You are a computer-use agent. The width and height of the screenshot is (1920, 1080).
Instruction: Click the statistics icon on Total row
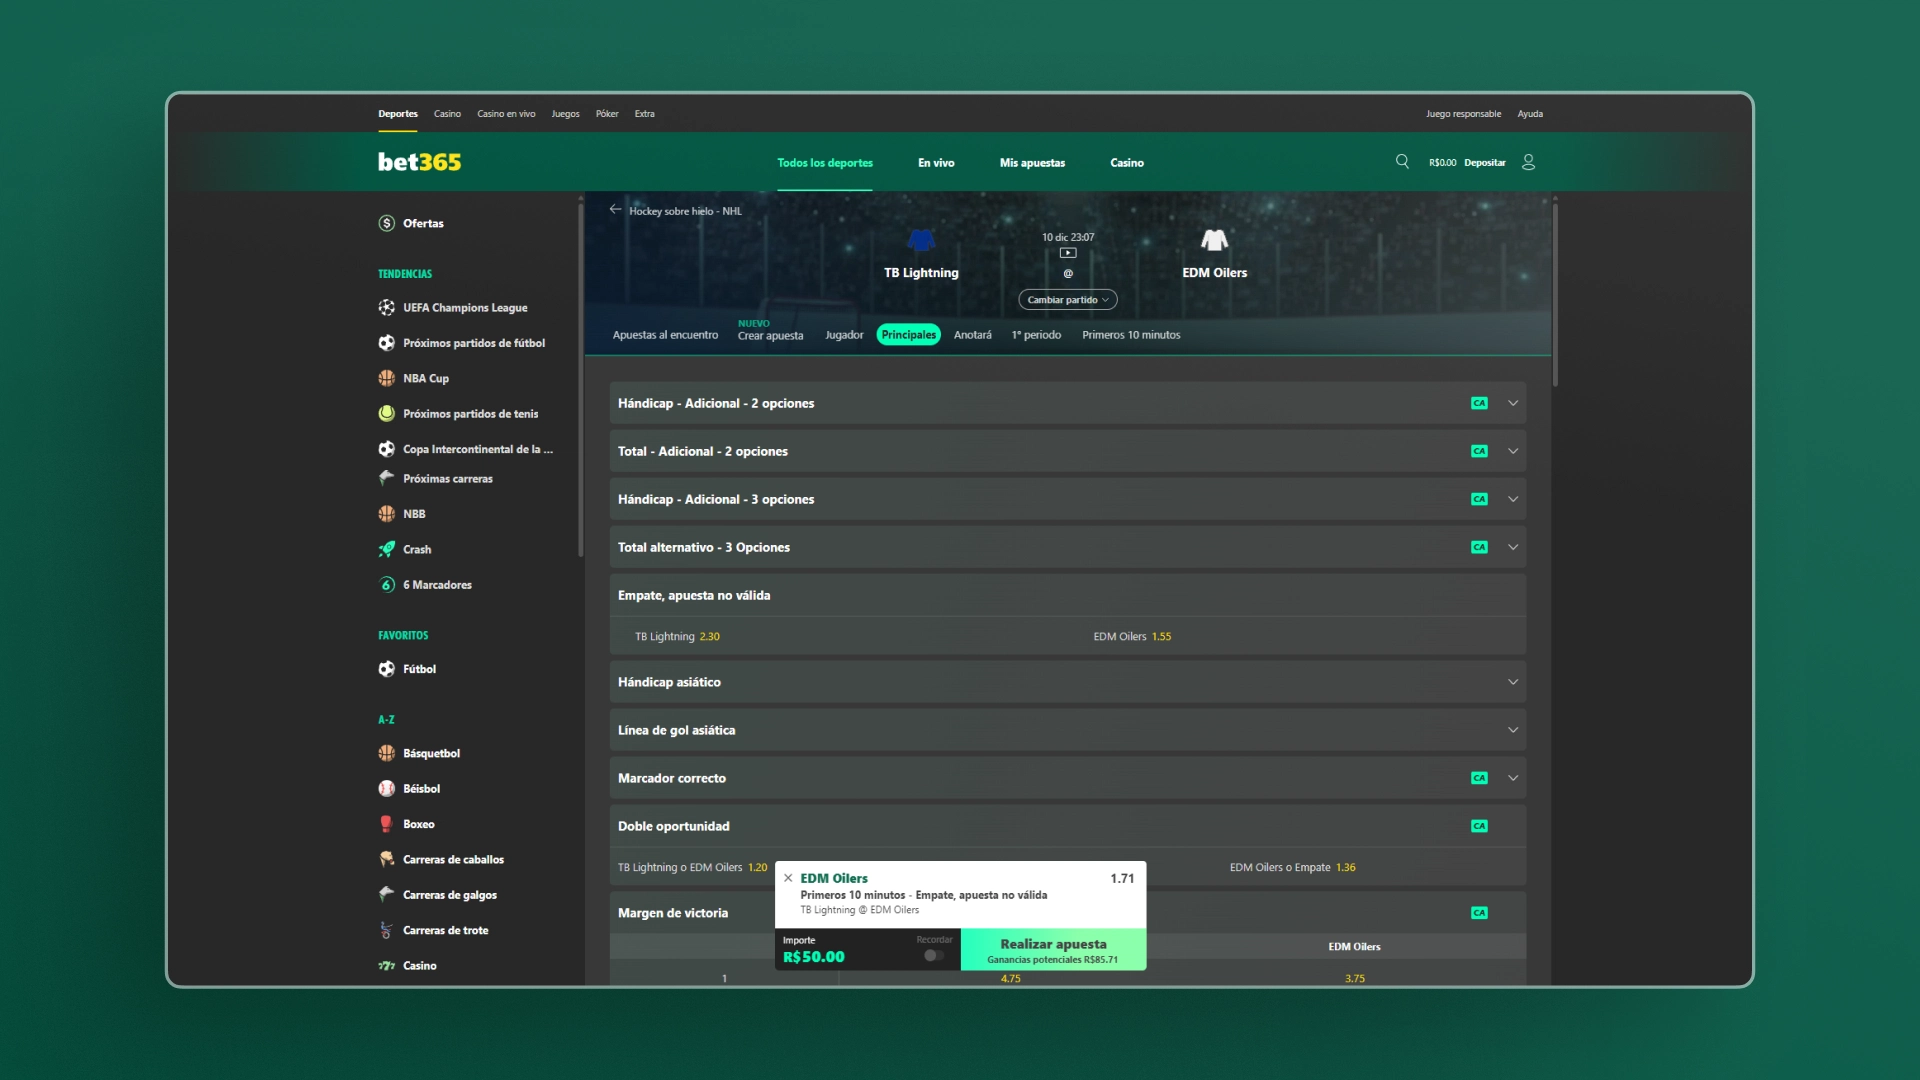pyautogui.click(x=1478, y=451)
